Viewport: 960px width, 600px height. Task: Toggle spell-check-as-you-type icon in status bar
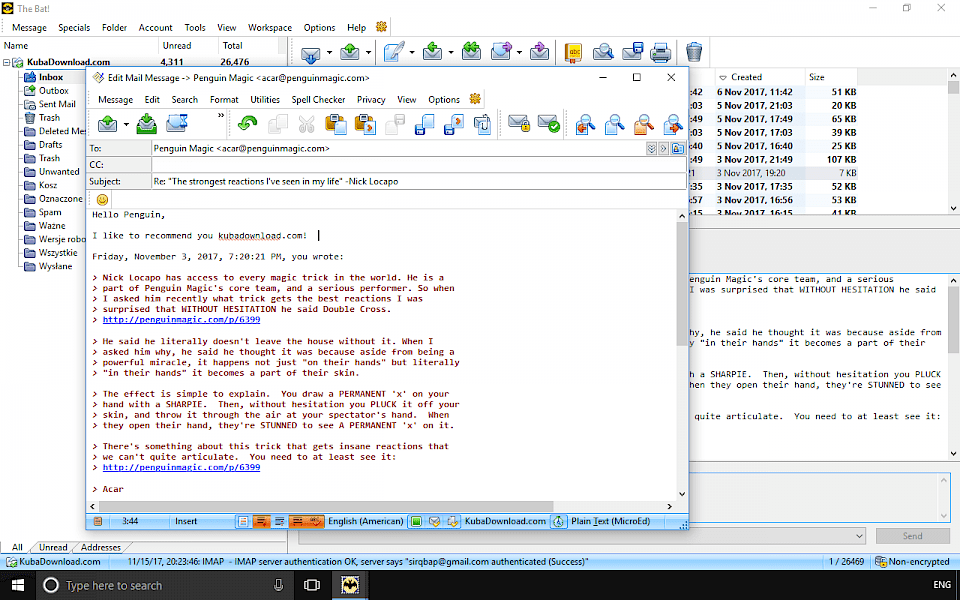[315, 522]
